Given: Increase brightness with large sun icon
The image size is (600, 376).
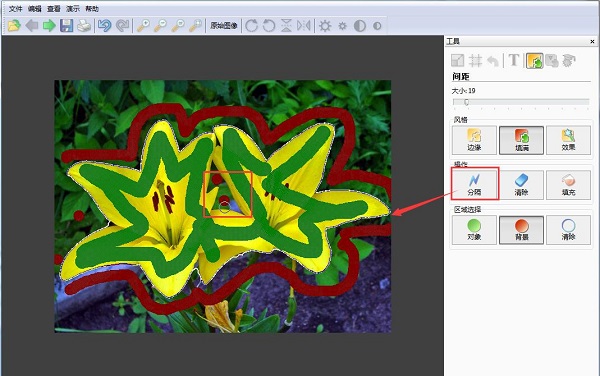Looking at the screenshot, I should pyautogui.click(x=325, y=26).
